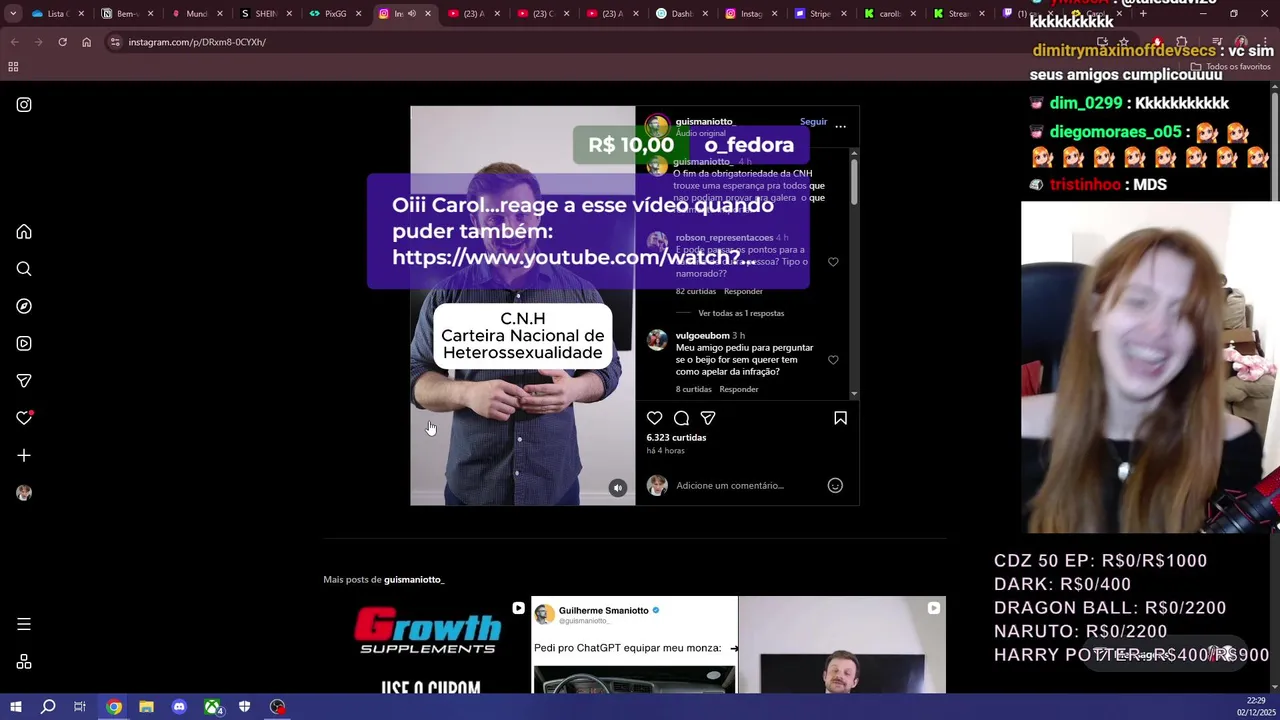Click browser home button

tap(86, 42)
